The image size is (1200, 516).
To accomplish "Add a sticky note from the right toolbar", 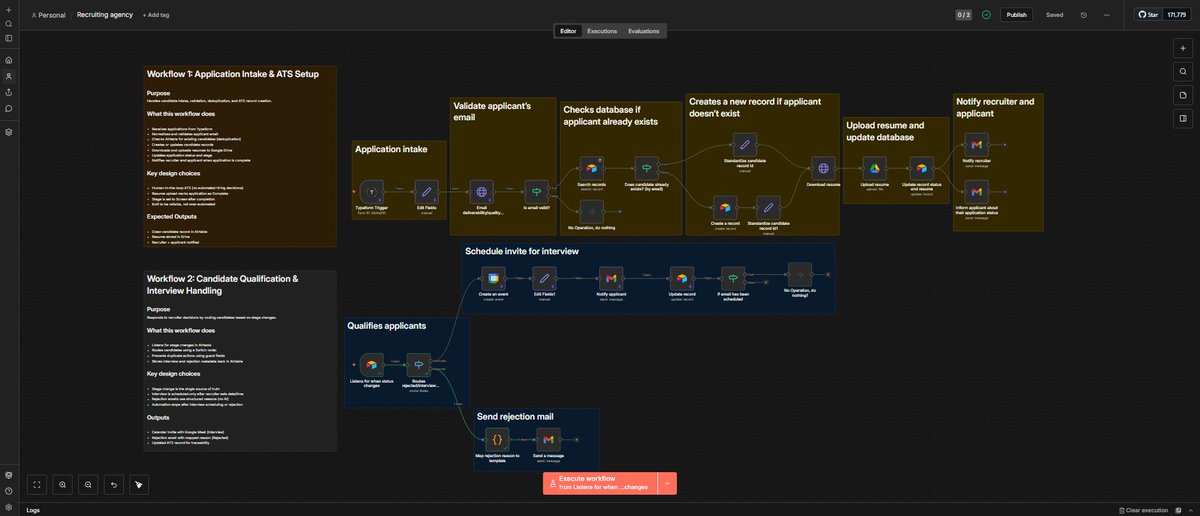I will click(1182, 95).
